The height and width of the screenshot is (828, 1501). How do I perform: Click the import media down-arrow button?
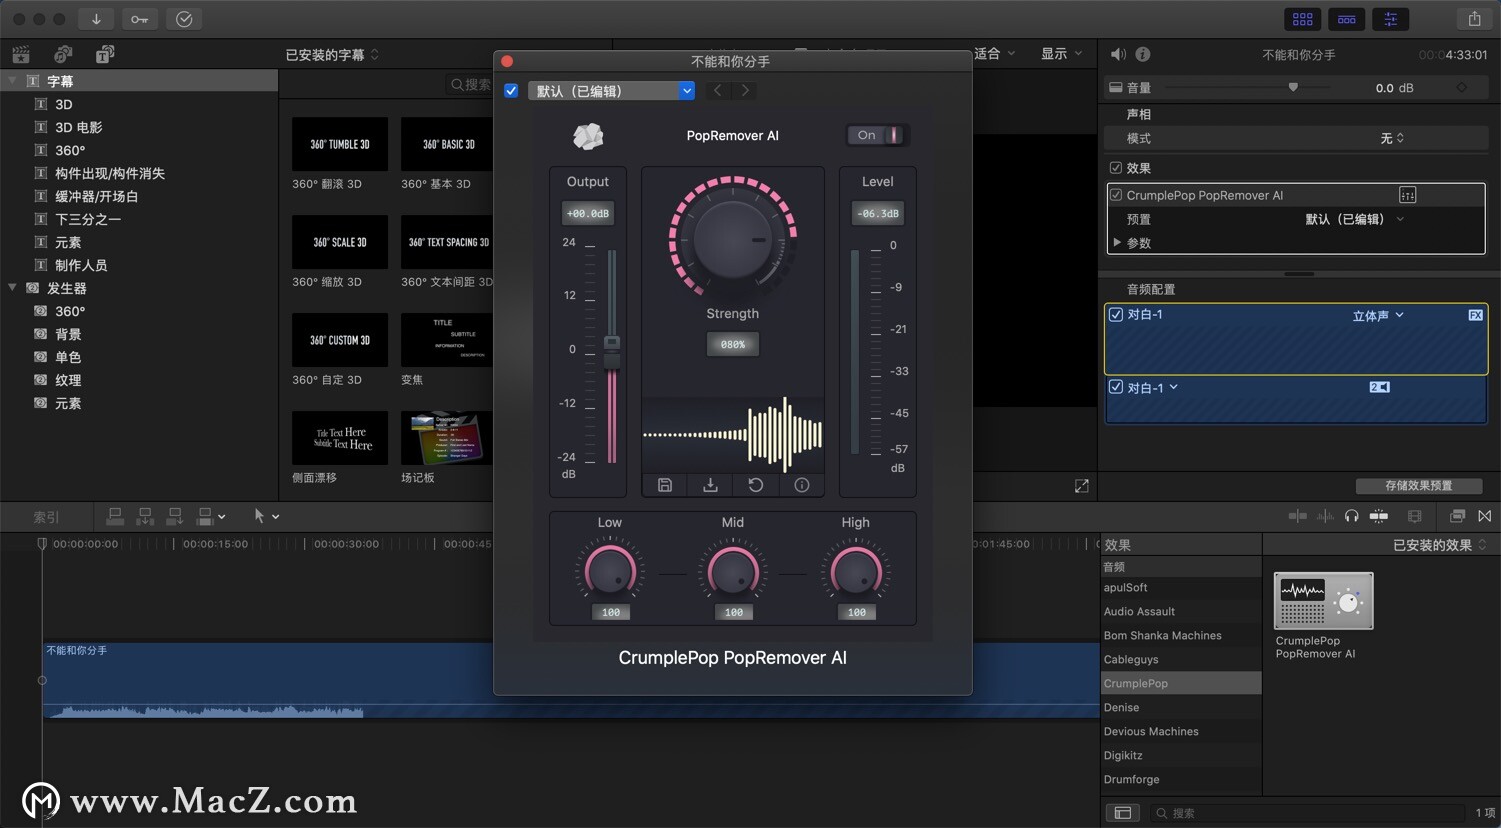coord(96,19)
